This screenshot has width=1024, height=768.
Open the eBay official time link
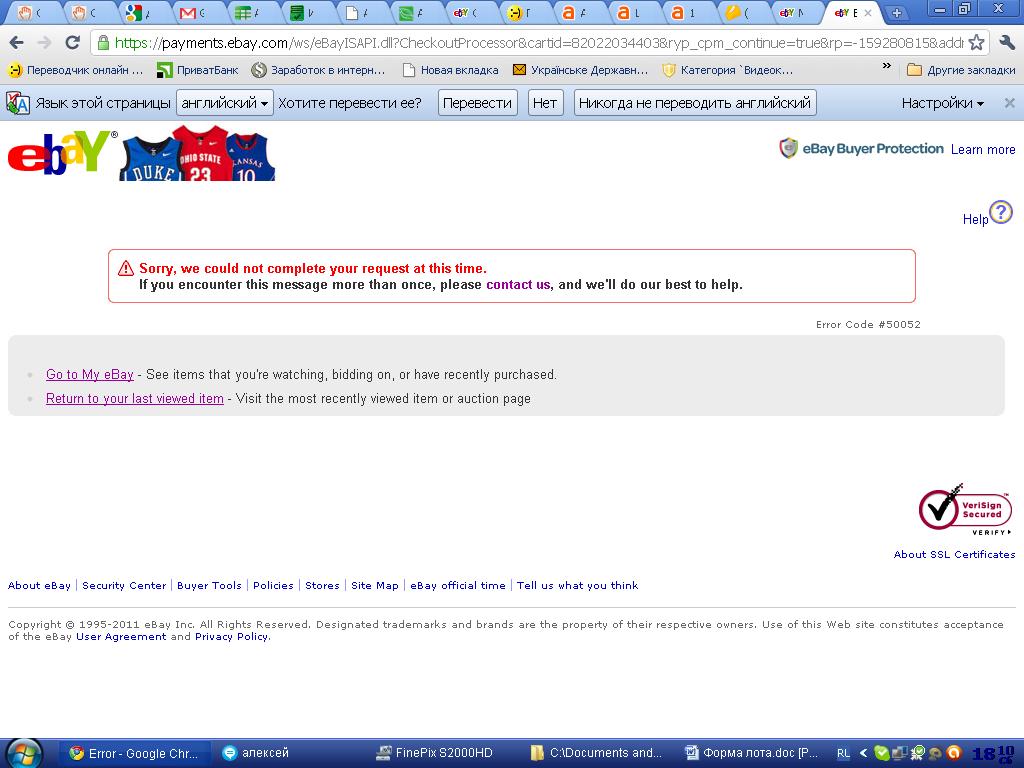pos(458,585)
